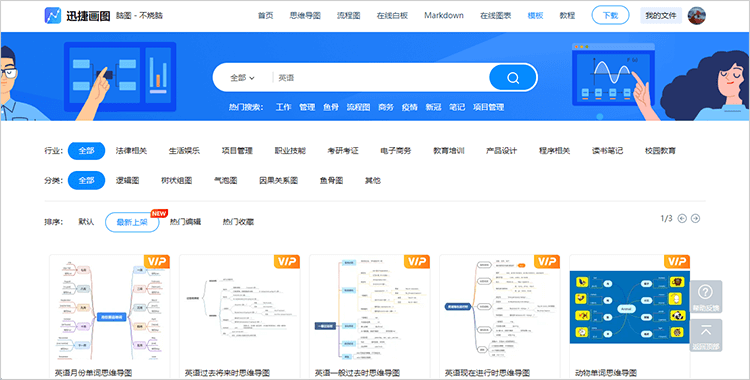Image resolution: width=750 pixels, height=380 pixels.
Task: Select 读书笔记 industry filter
Action: 607,151
